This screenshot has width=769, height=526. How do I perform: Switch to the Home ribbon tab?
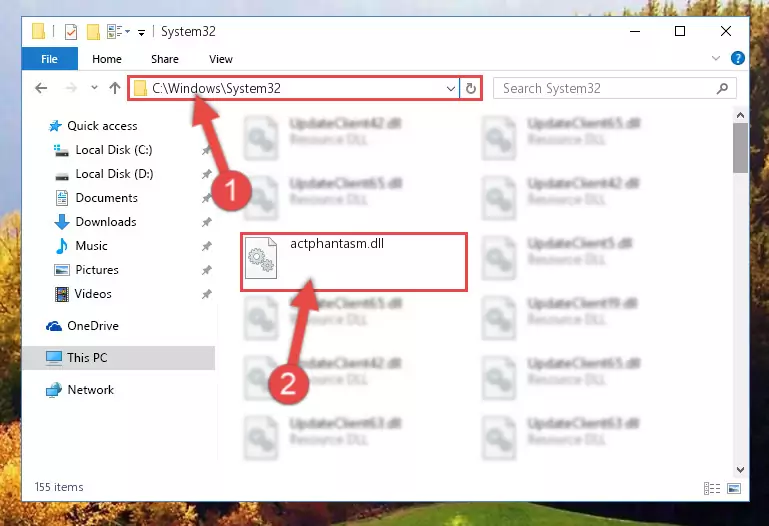(107, 59)
